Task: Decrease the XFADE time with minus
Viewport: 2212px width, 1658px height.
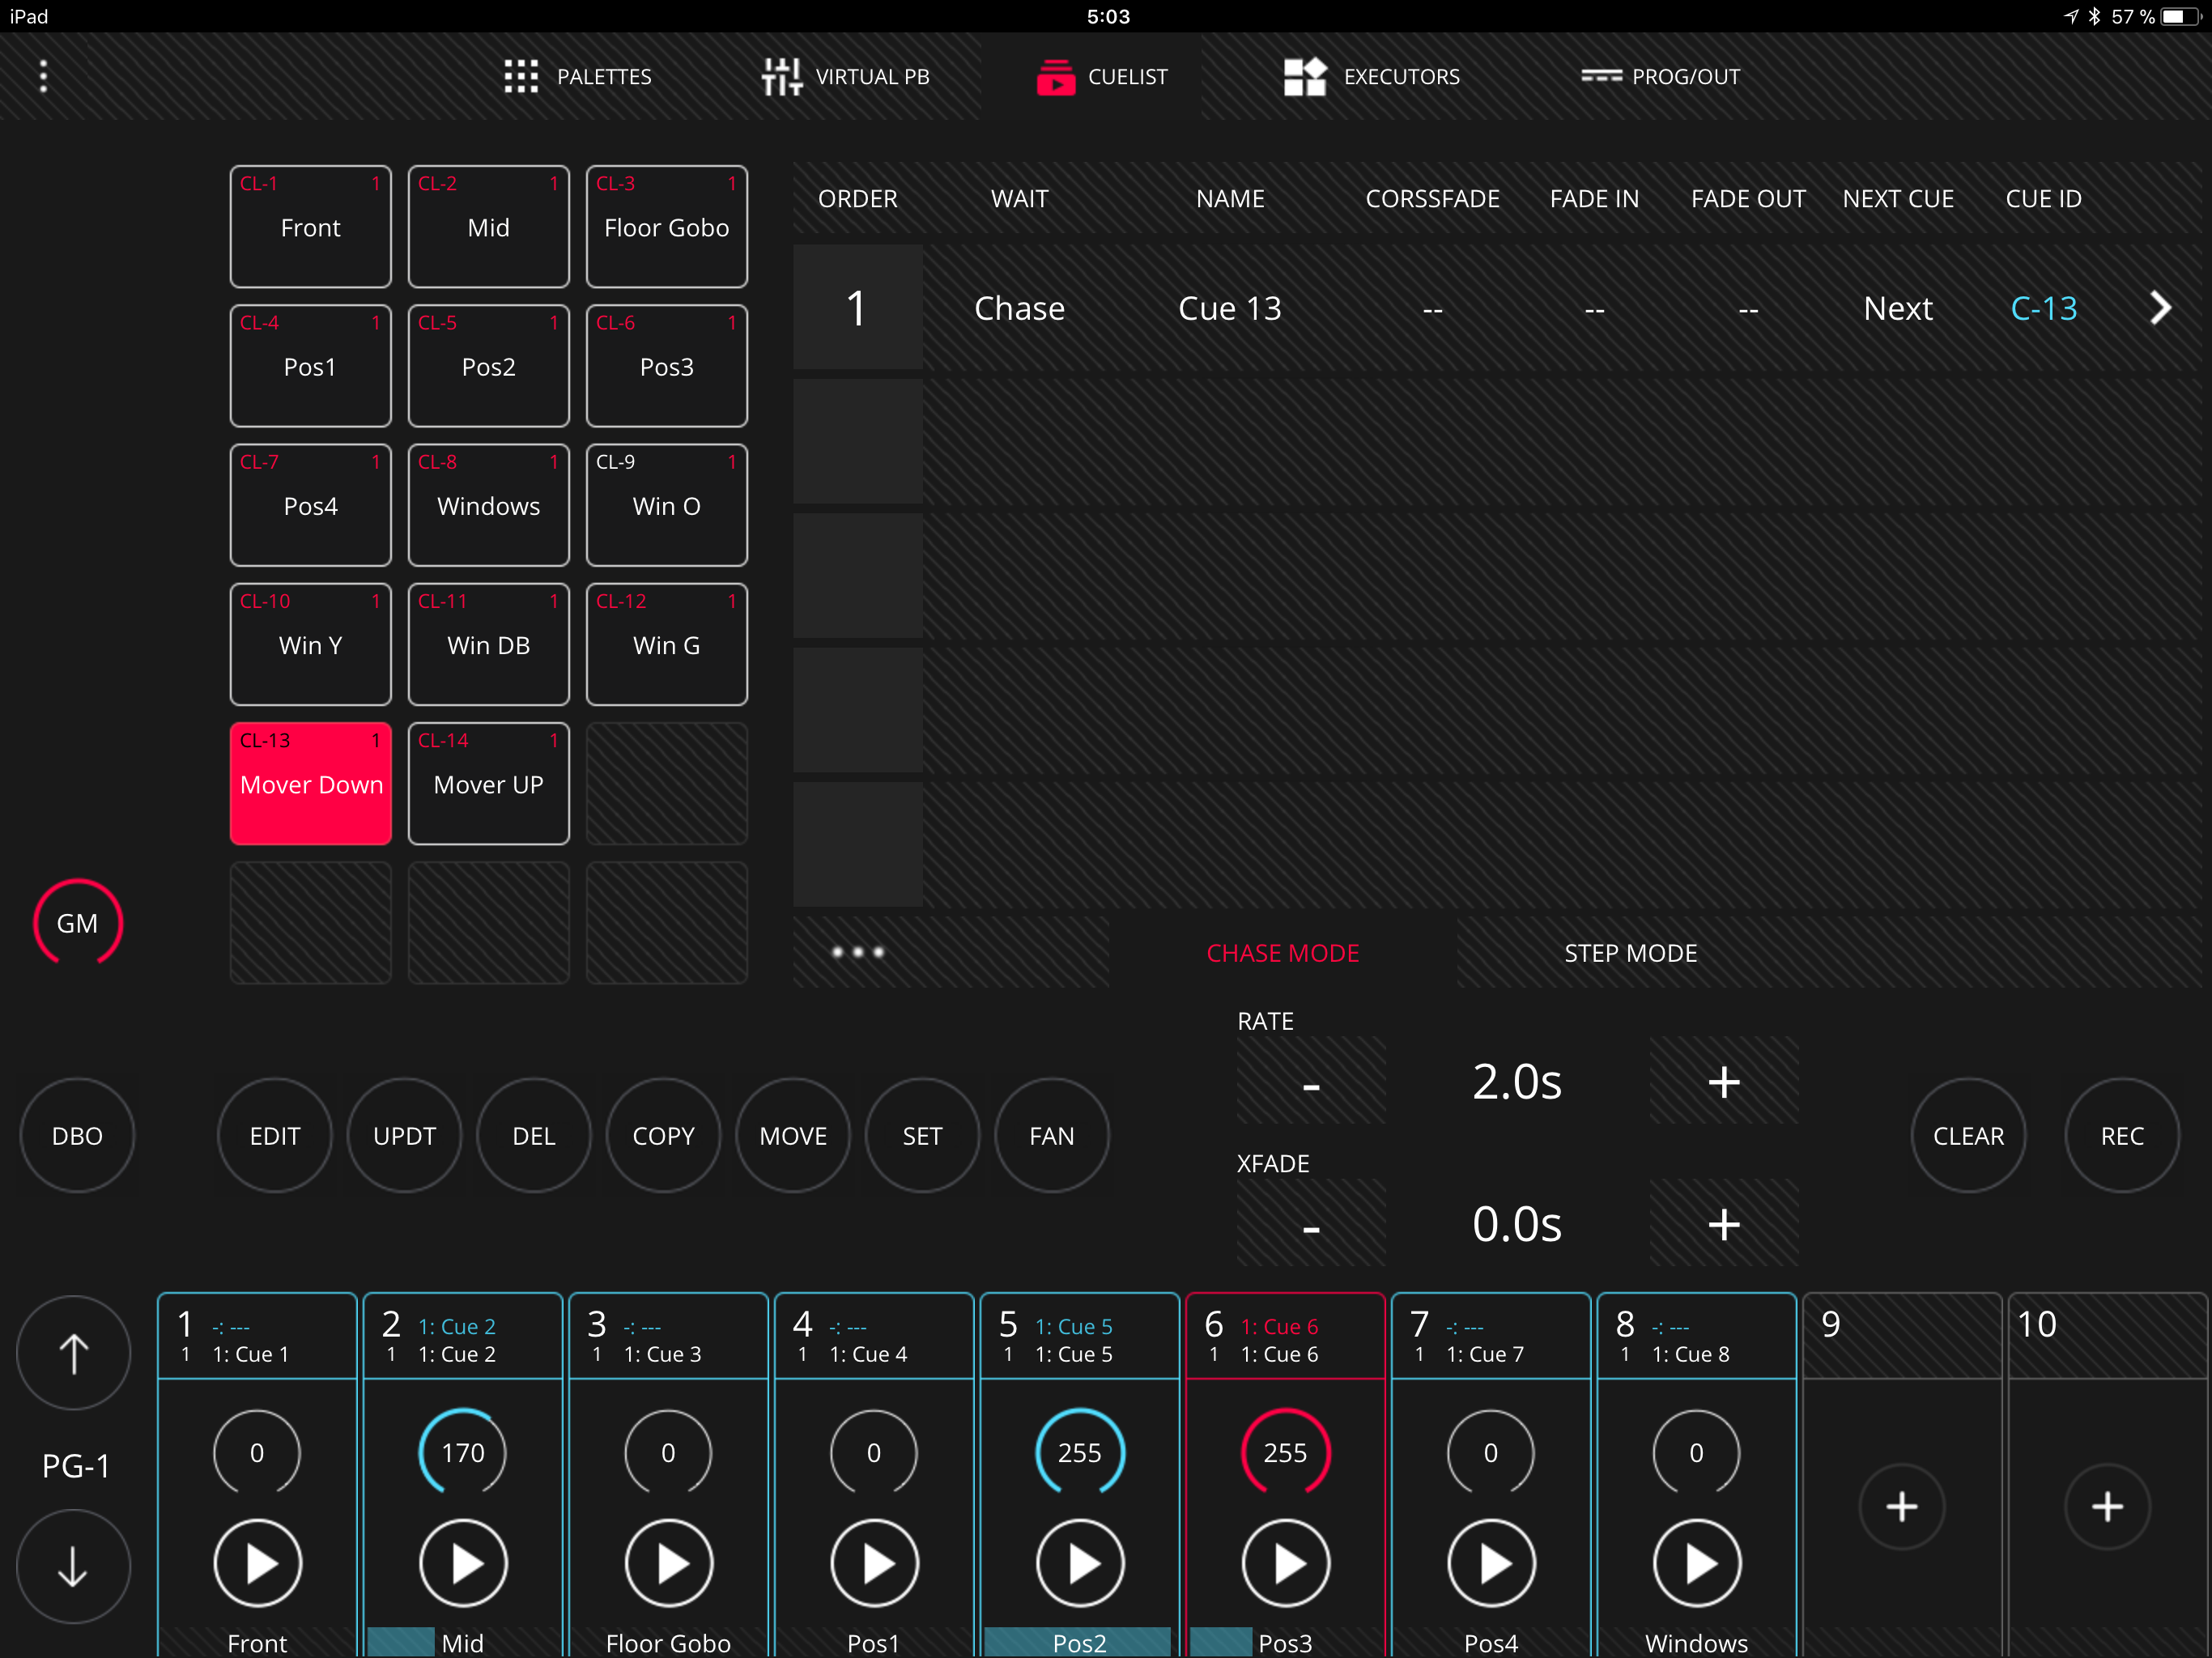Action: coord(1311,1224)
